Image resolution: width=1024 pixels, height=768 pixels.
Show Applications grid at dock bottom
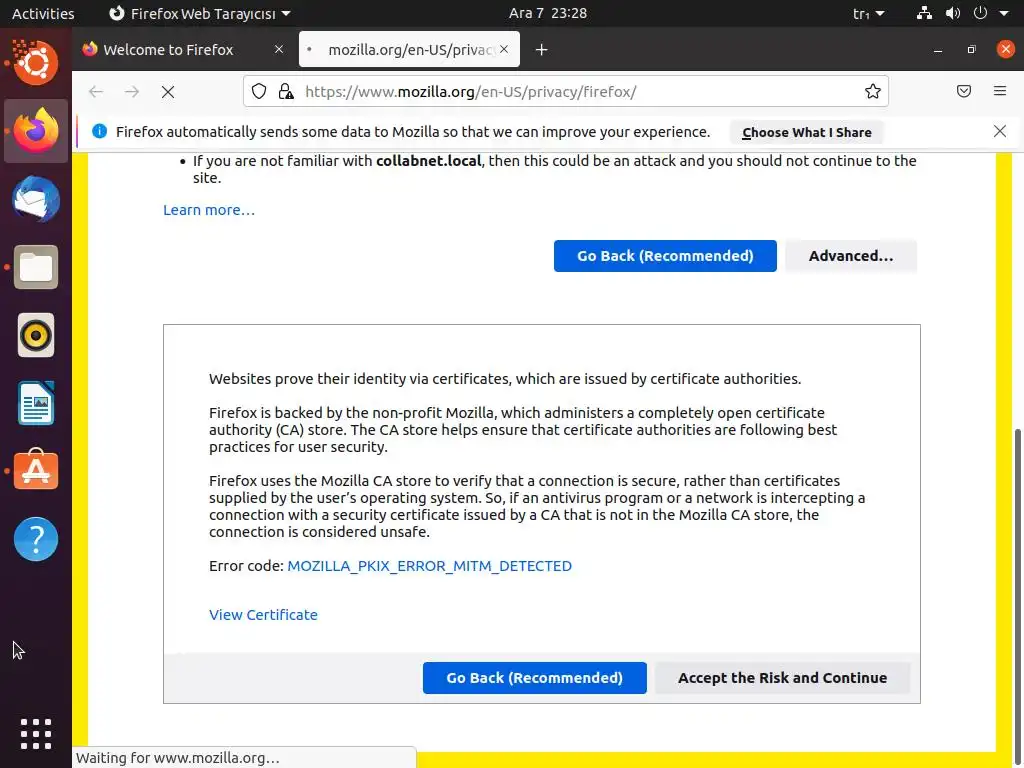35,734
